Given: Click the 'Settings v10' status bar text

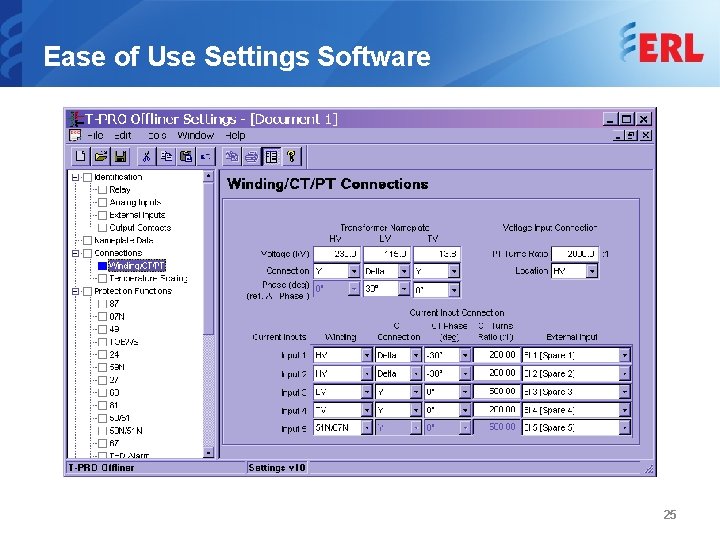Looking at the screenshot, I should click(276, 468).
